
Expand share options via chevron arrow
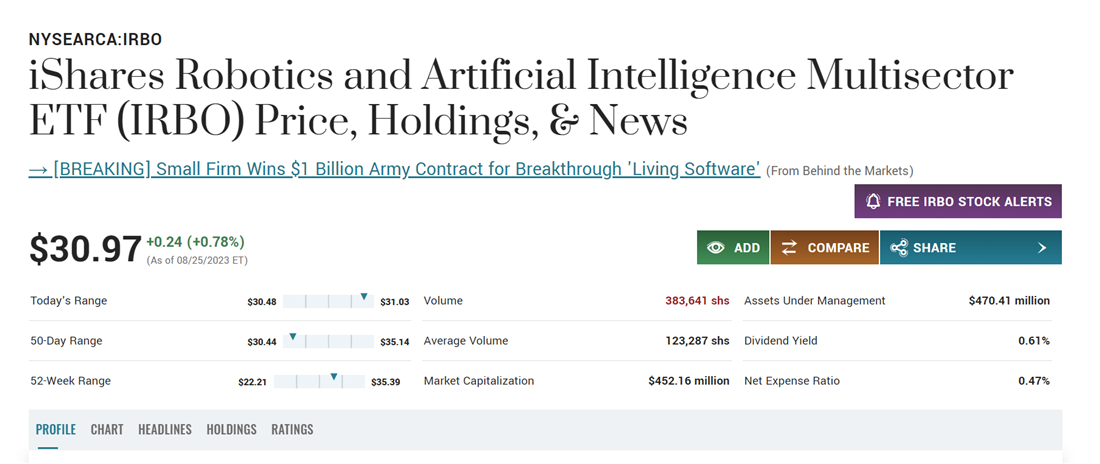(1042, 248)
